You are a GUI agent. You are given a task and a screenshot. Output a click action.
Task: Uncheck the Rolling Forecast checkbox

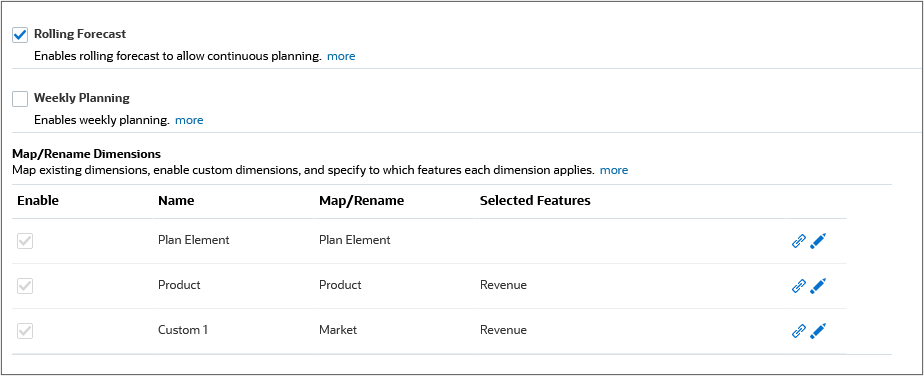(20, 35)
